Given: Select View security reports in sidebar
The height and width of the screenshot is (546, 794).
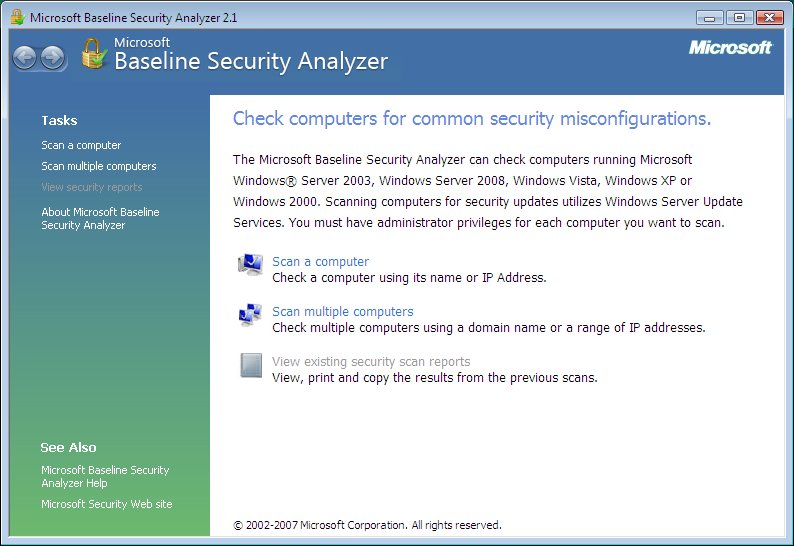Looking at the screenshot, I should pos(92,187).
